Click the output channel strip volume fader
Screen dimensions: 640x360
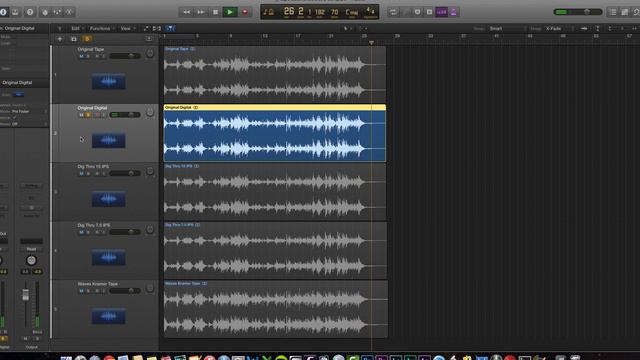click(25, 295)
